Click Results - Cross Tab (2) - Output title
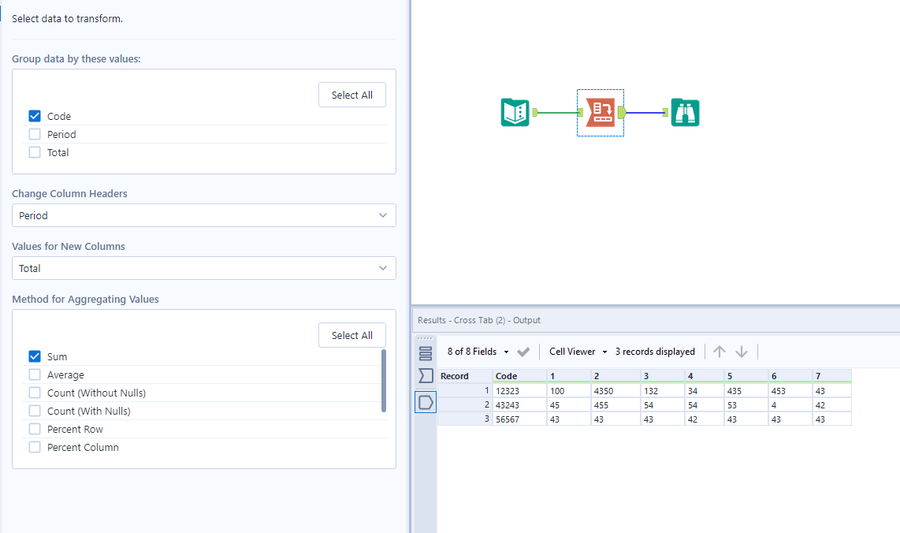Image resolution: width=900 pixels, height=533 pixels. pyautogui.click(x=479, y=320)
